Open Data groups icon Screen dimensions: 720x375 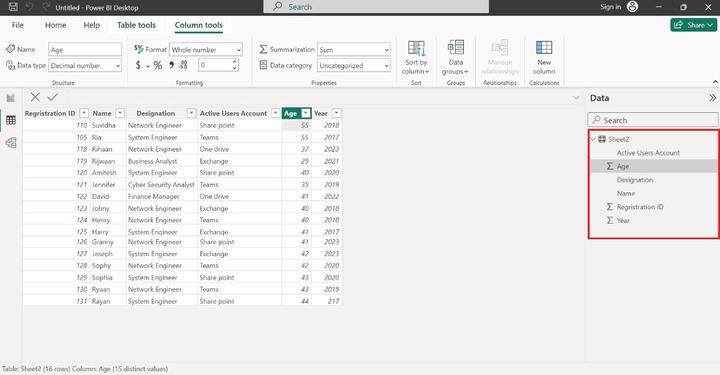tap(456, 47)
